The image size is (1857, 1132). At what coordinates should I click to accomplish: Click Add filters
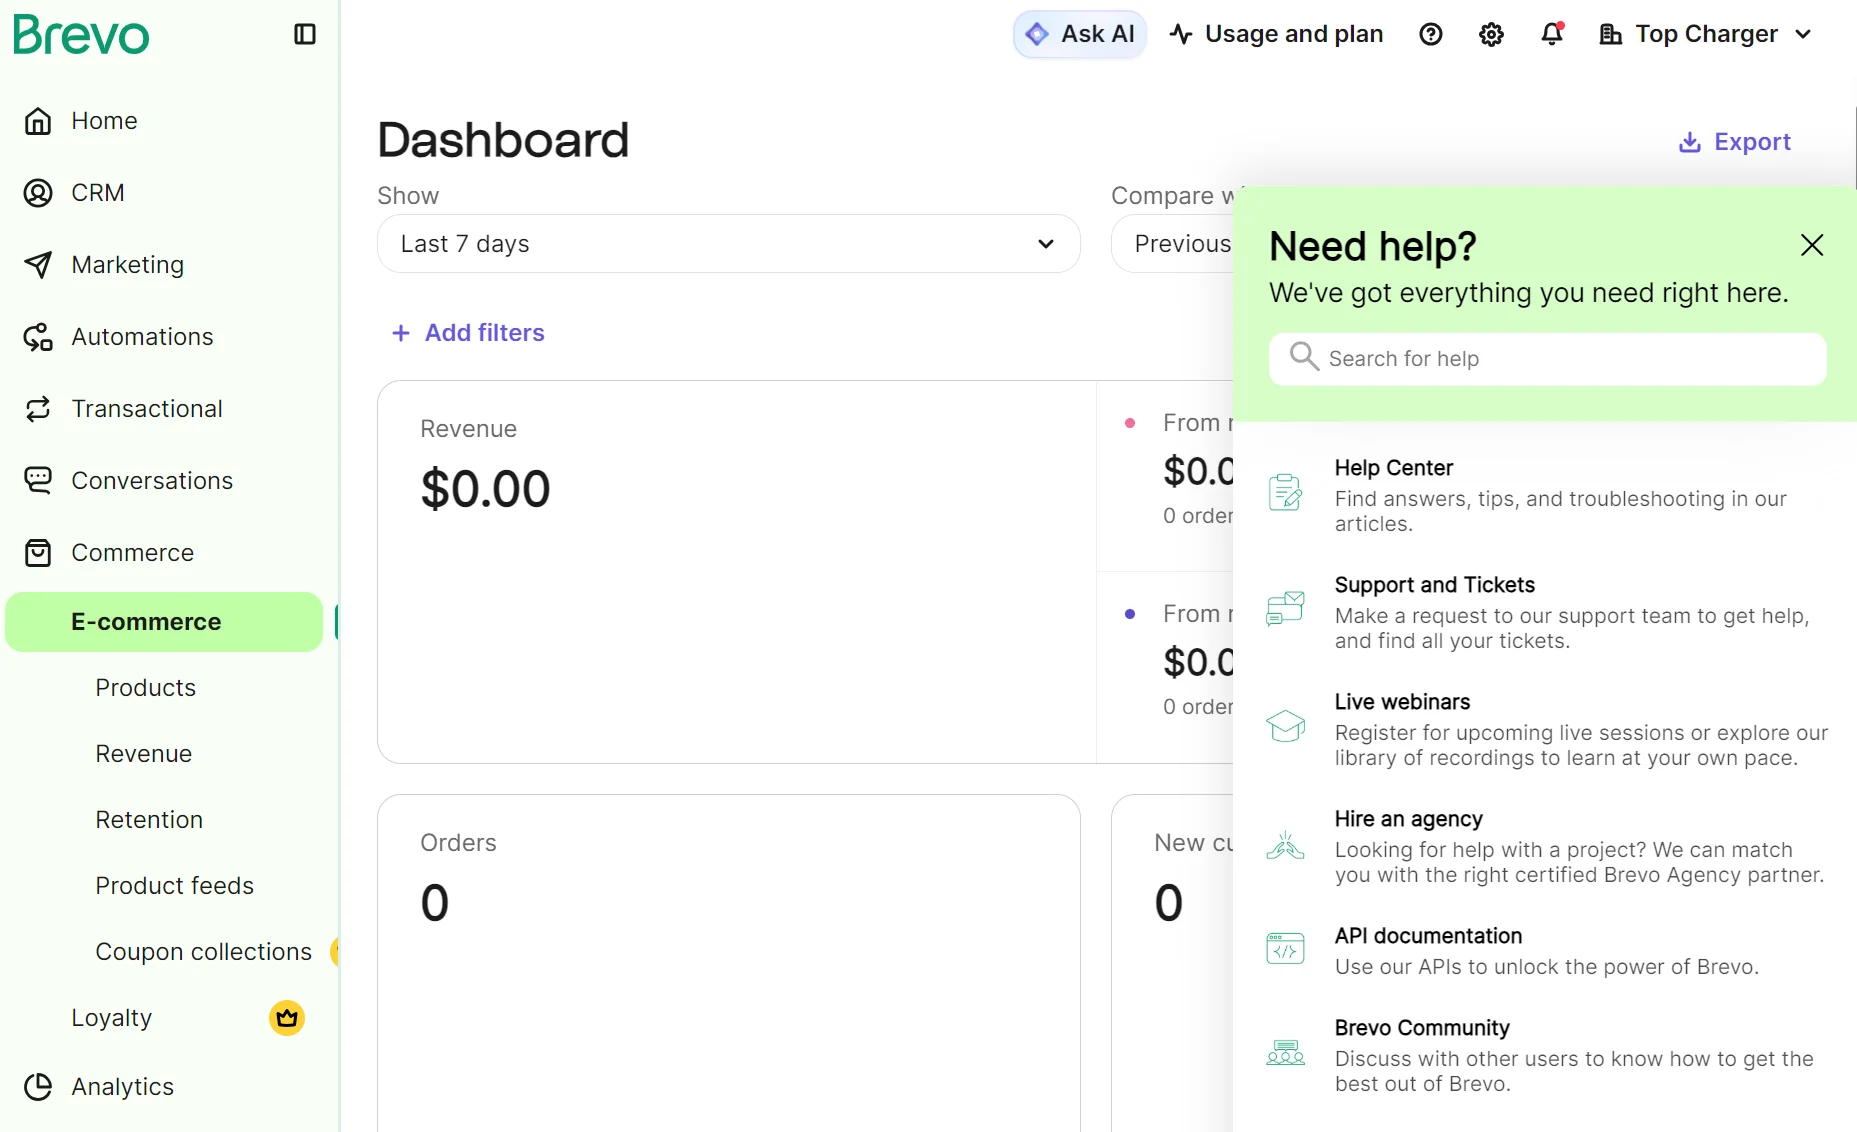468,333
